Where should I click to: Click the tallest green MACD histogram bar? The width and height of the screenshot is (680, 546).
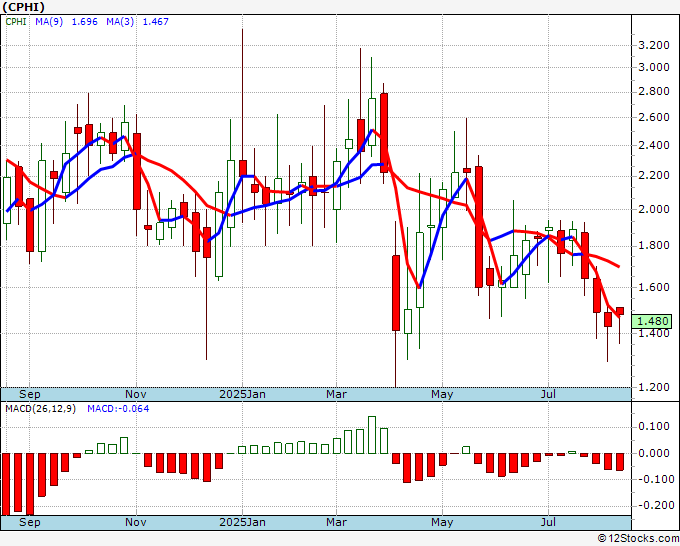point(372,435)
